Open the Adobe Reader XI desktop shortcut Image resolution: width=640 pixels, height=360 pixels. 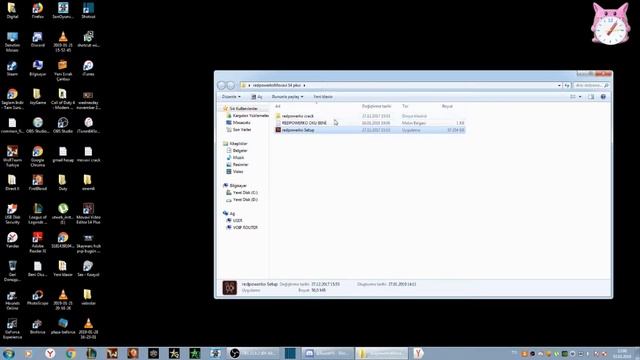[38, 242]
